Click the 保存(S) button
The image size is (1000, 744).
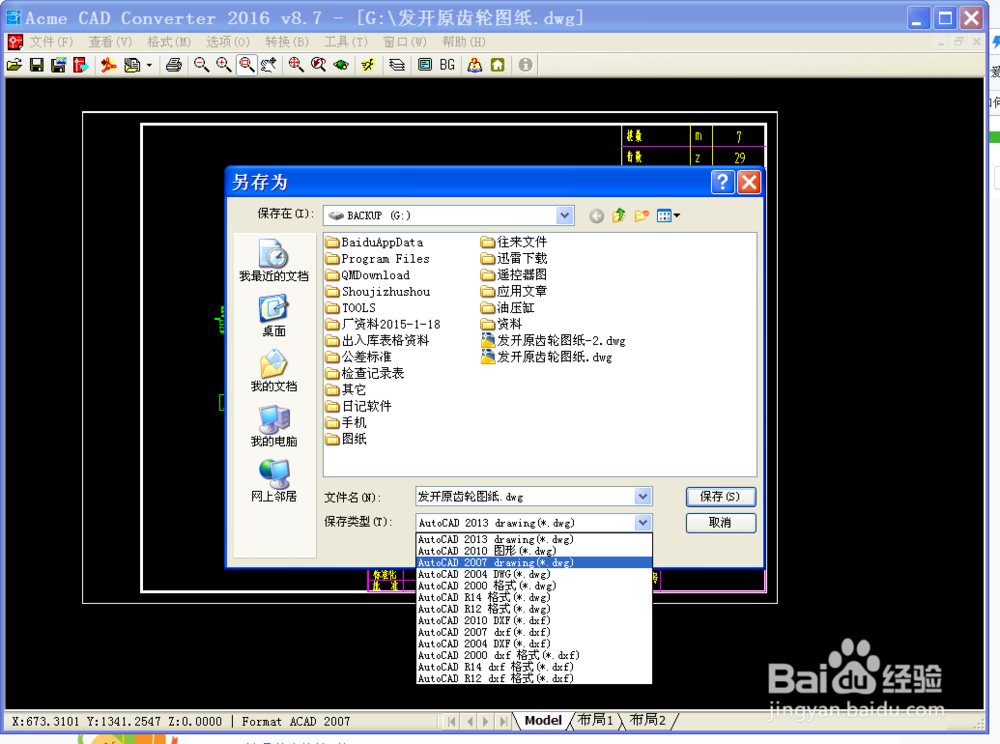click(x=721, y=497)
